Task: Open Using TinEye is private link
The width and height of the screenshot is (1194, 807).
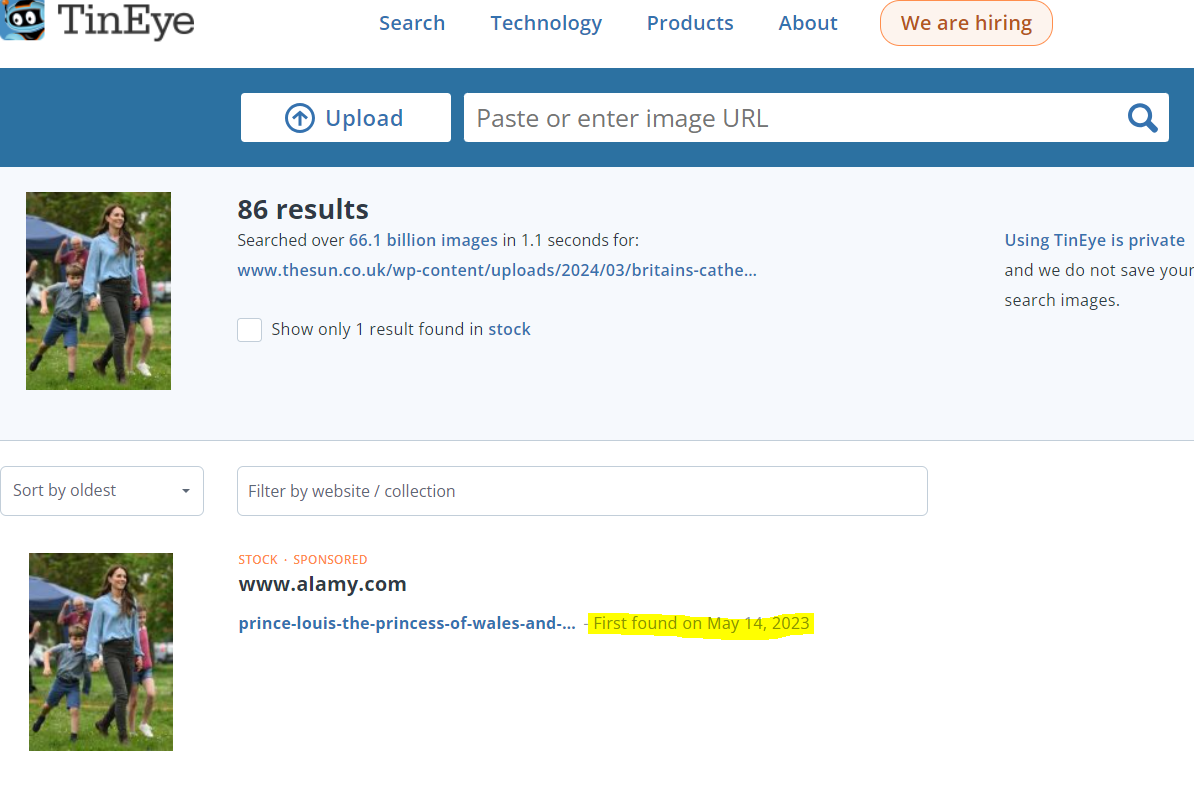Action: pyautogui.click(x=1094, y=241)
